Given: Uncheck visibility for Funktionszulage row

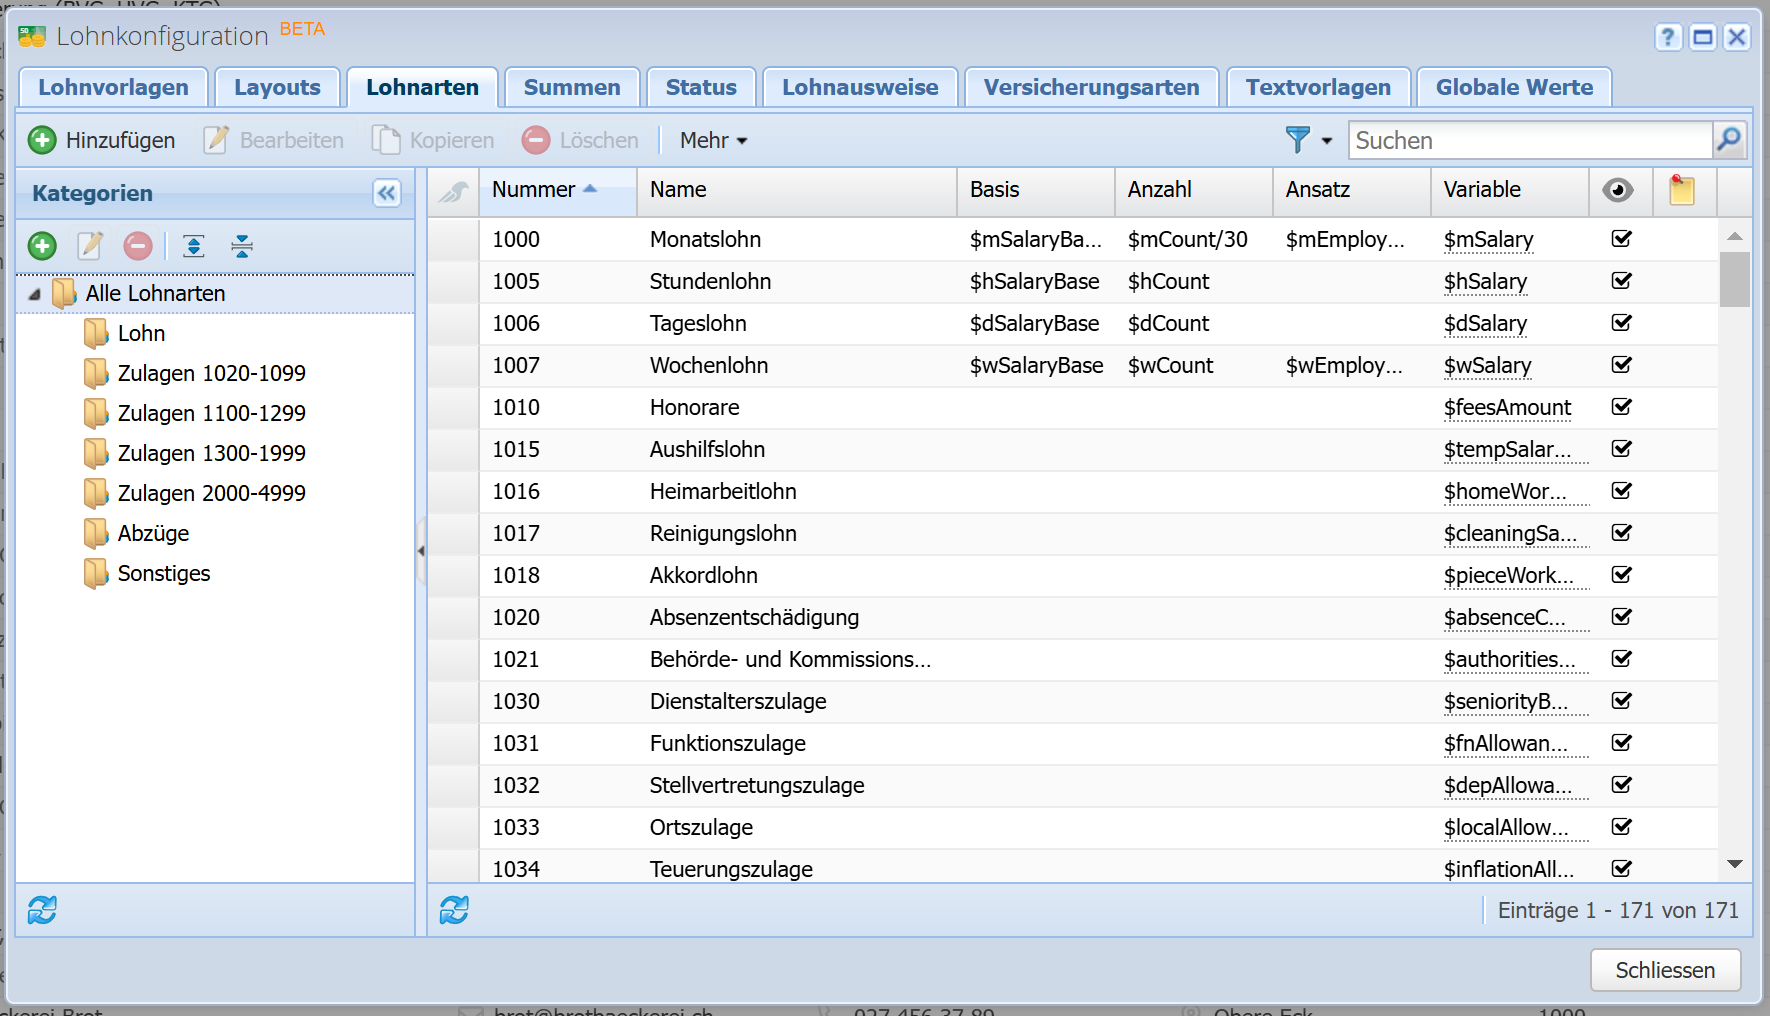Looking at the screenshot, I should [1621, 743].
